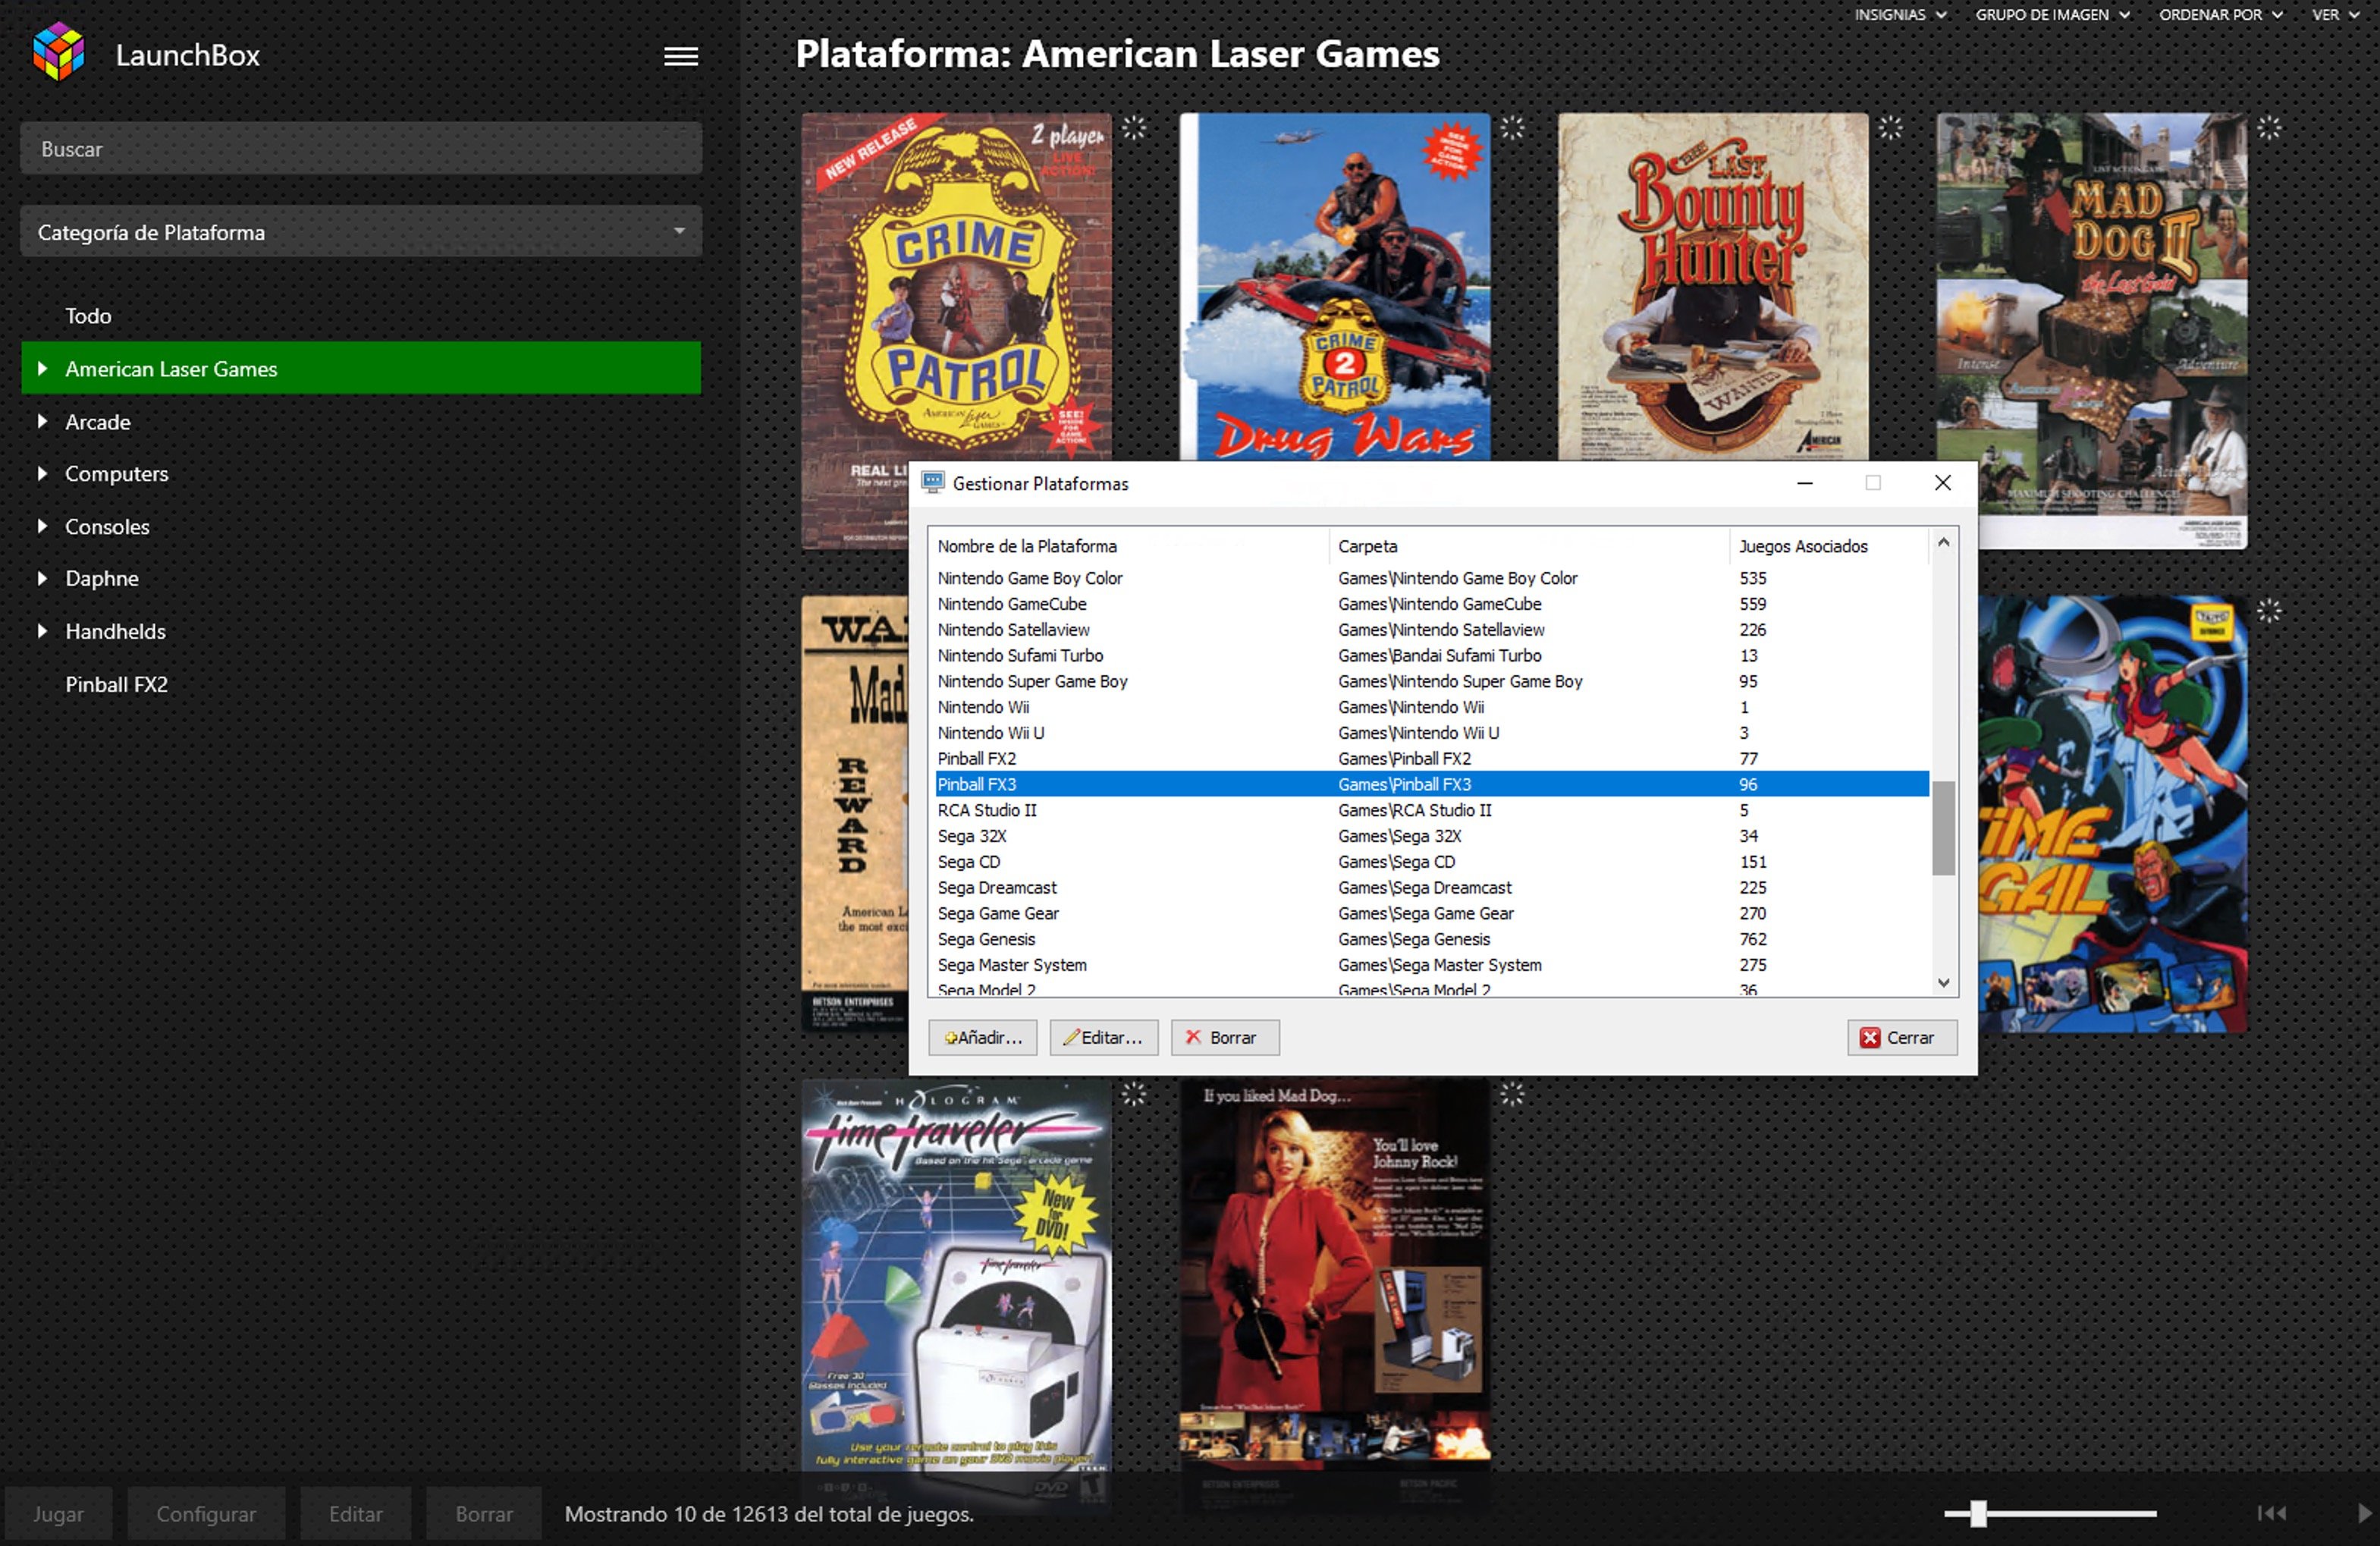The image size is (2380, 1546).
Task: Click the loading spinner beside Time Gal cover
Action: tap(2269, 610)
